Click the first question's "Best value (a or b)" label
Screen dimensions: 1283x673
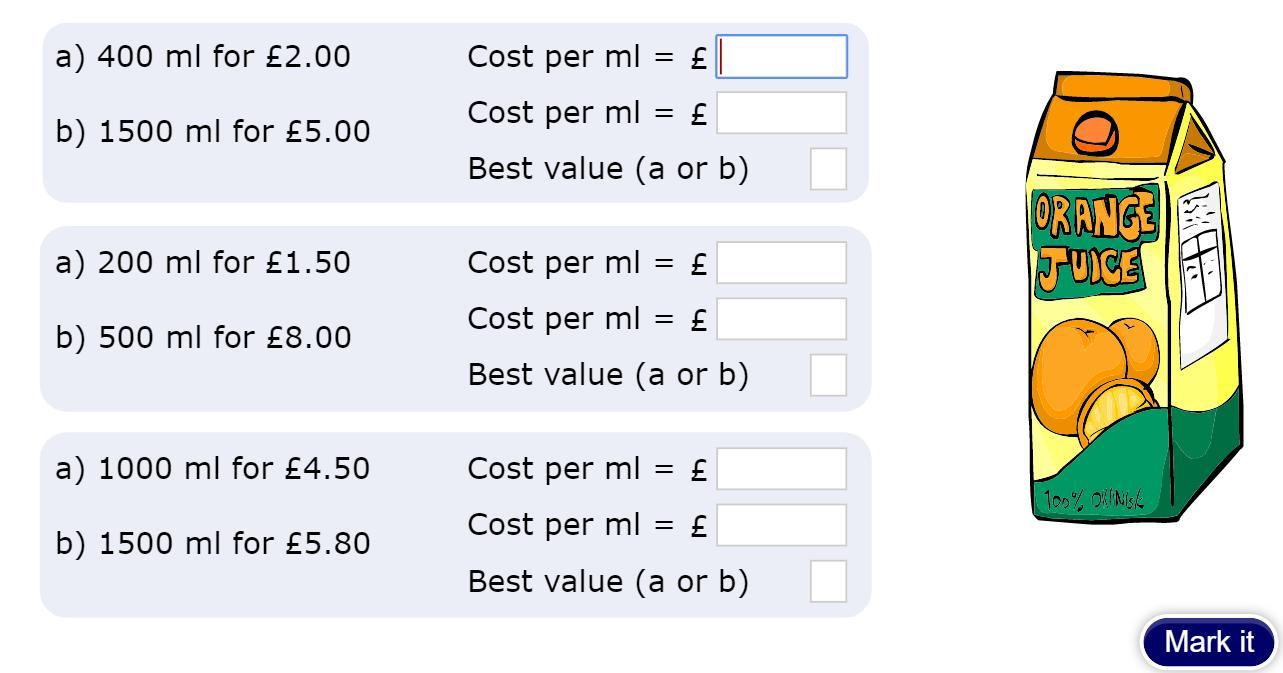pos(608,169)
